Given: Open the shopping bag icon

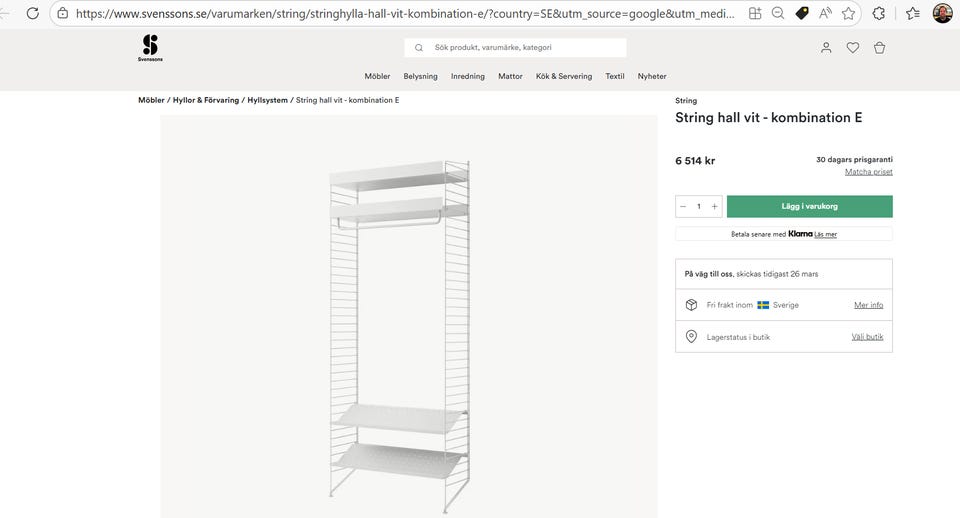Looking at the screenshot, I should click(880, 47).
